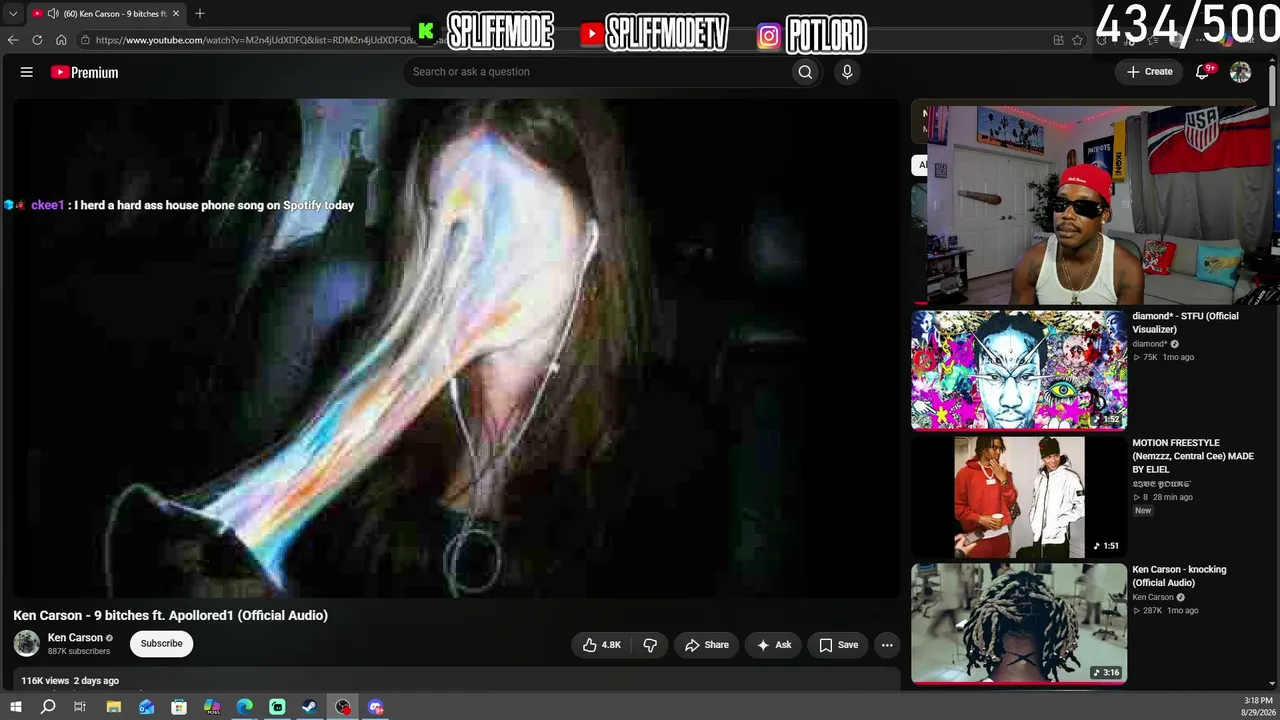Switch to Microsoft Edge on the taskbar
This screenshot has height=720, width=1280.
tap(245, 707)
